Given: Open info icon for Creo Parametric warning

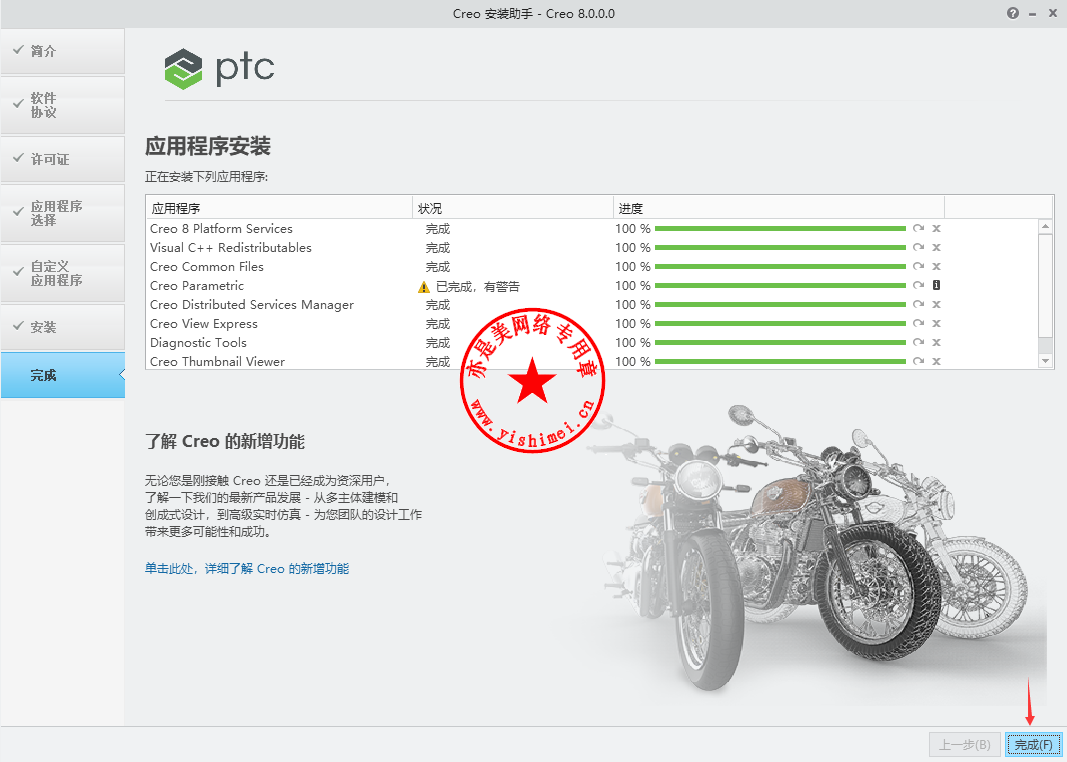Looking at the screenshot, I should click(x=936, y=285).
